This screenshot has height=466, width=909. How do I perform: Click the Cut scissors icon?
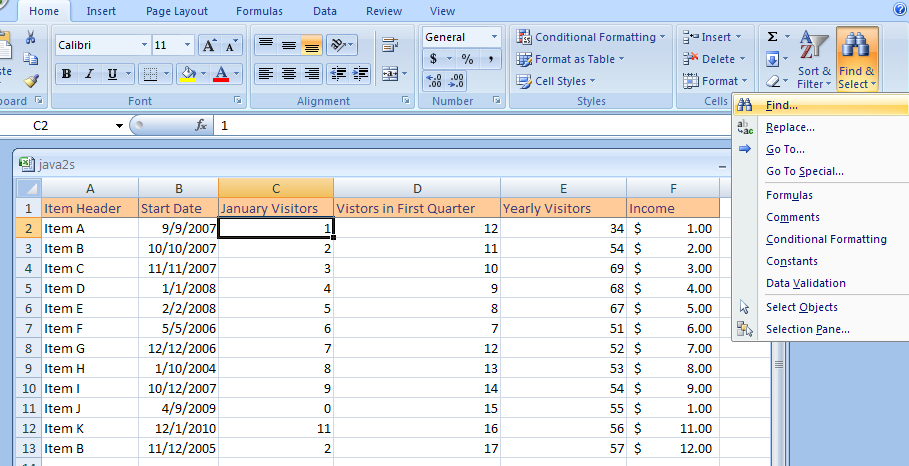pos(31,38)
